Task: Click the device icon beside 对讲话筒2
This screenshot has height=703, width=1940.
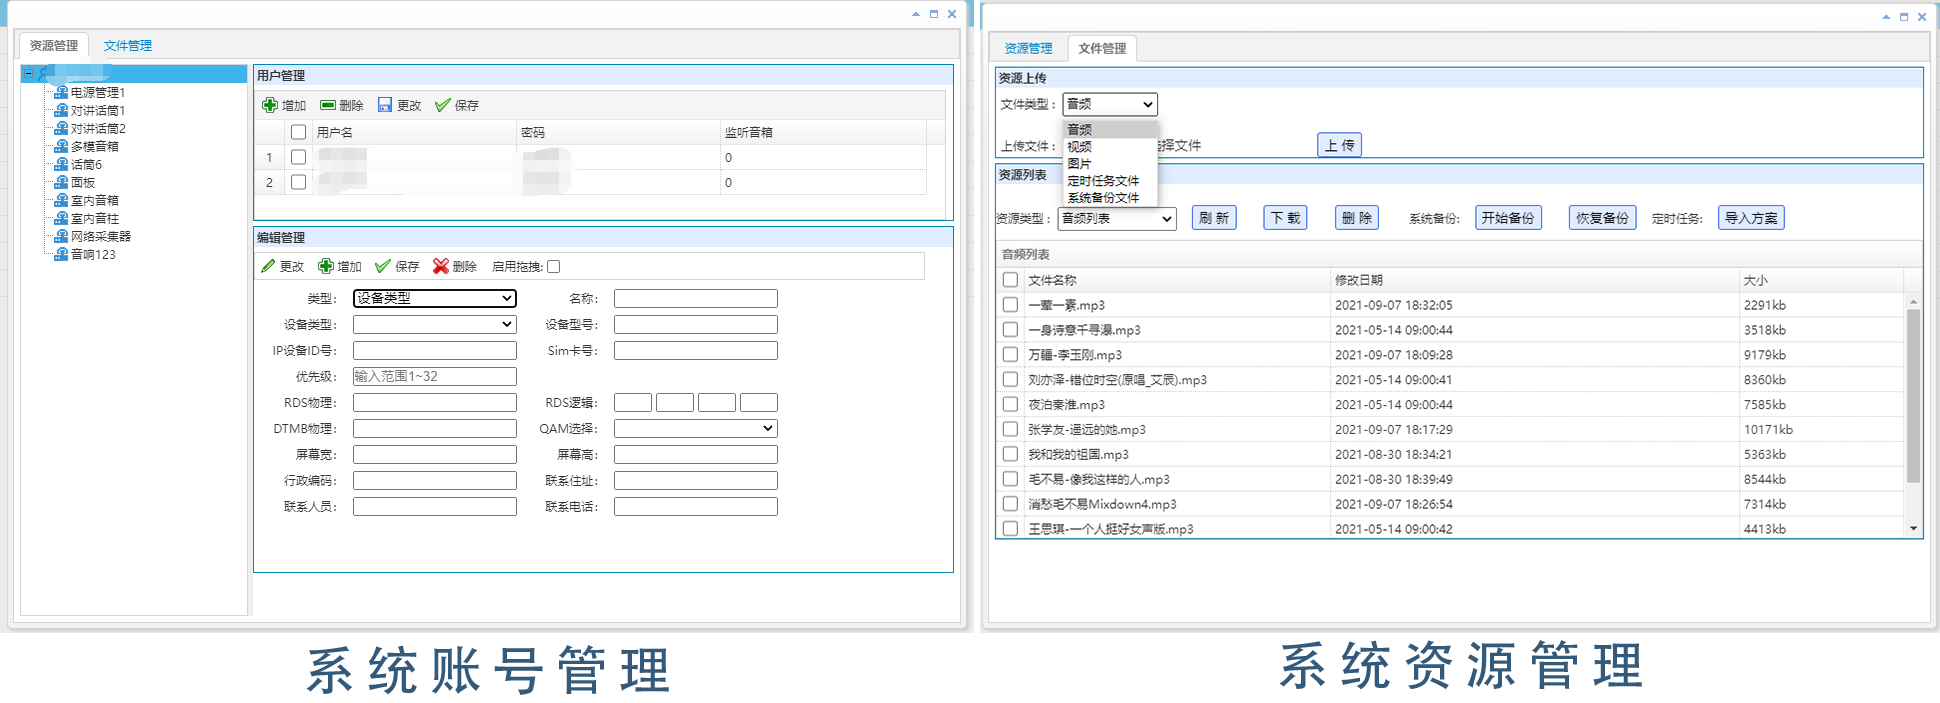Action: pyautogui.click(x=61, y=128)
